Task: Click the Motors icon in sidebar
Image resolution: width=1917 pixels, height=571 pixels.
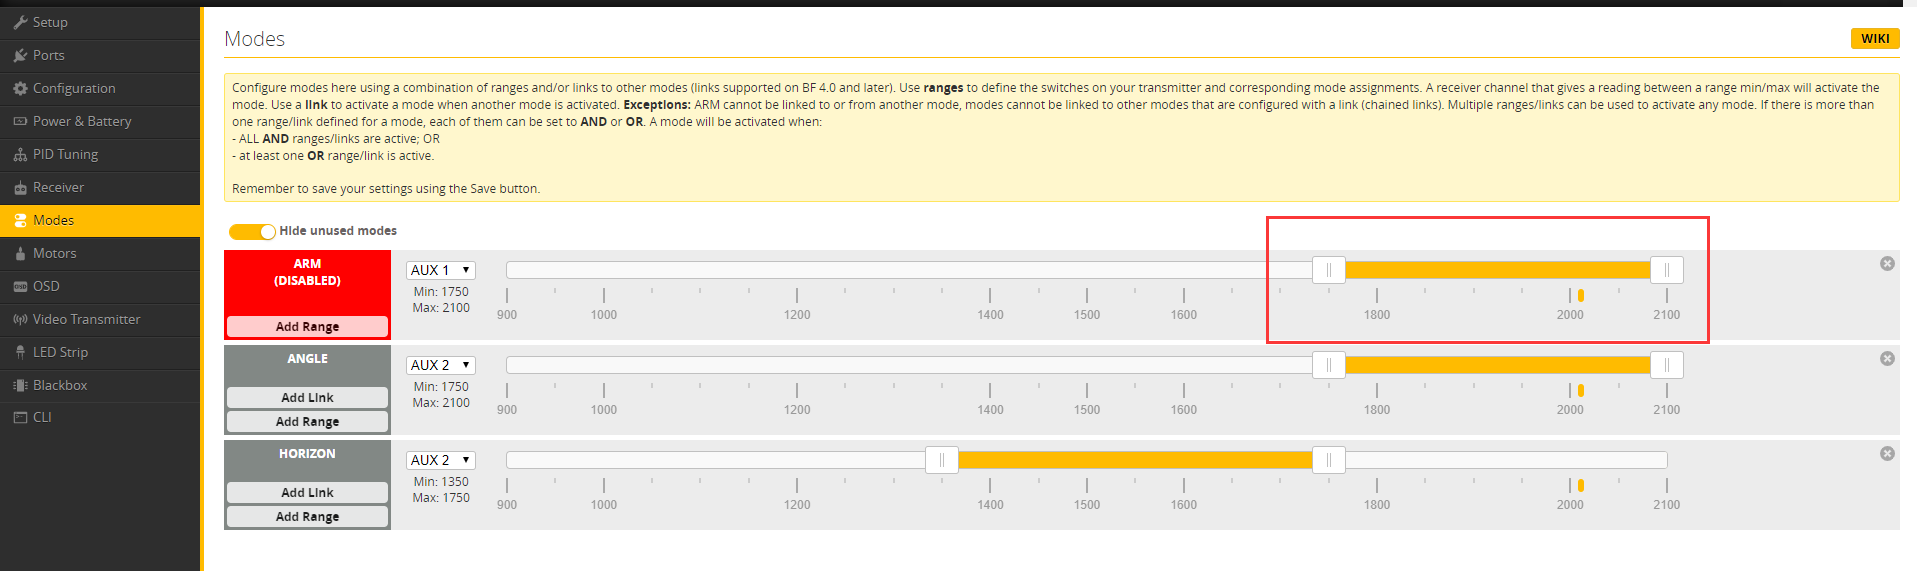Action: click(20, 253)
